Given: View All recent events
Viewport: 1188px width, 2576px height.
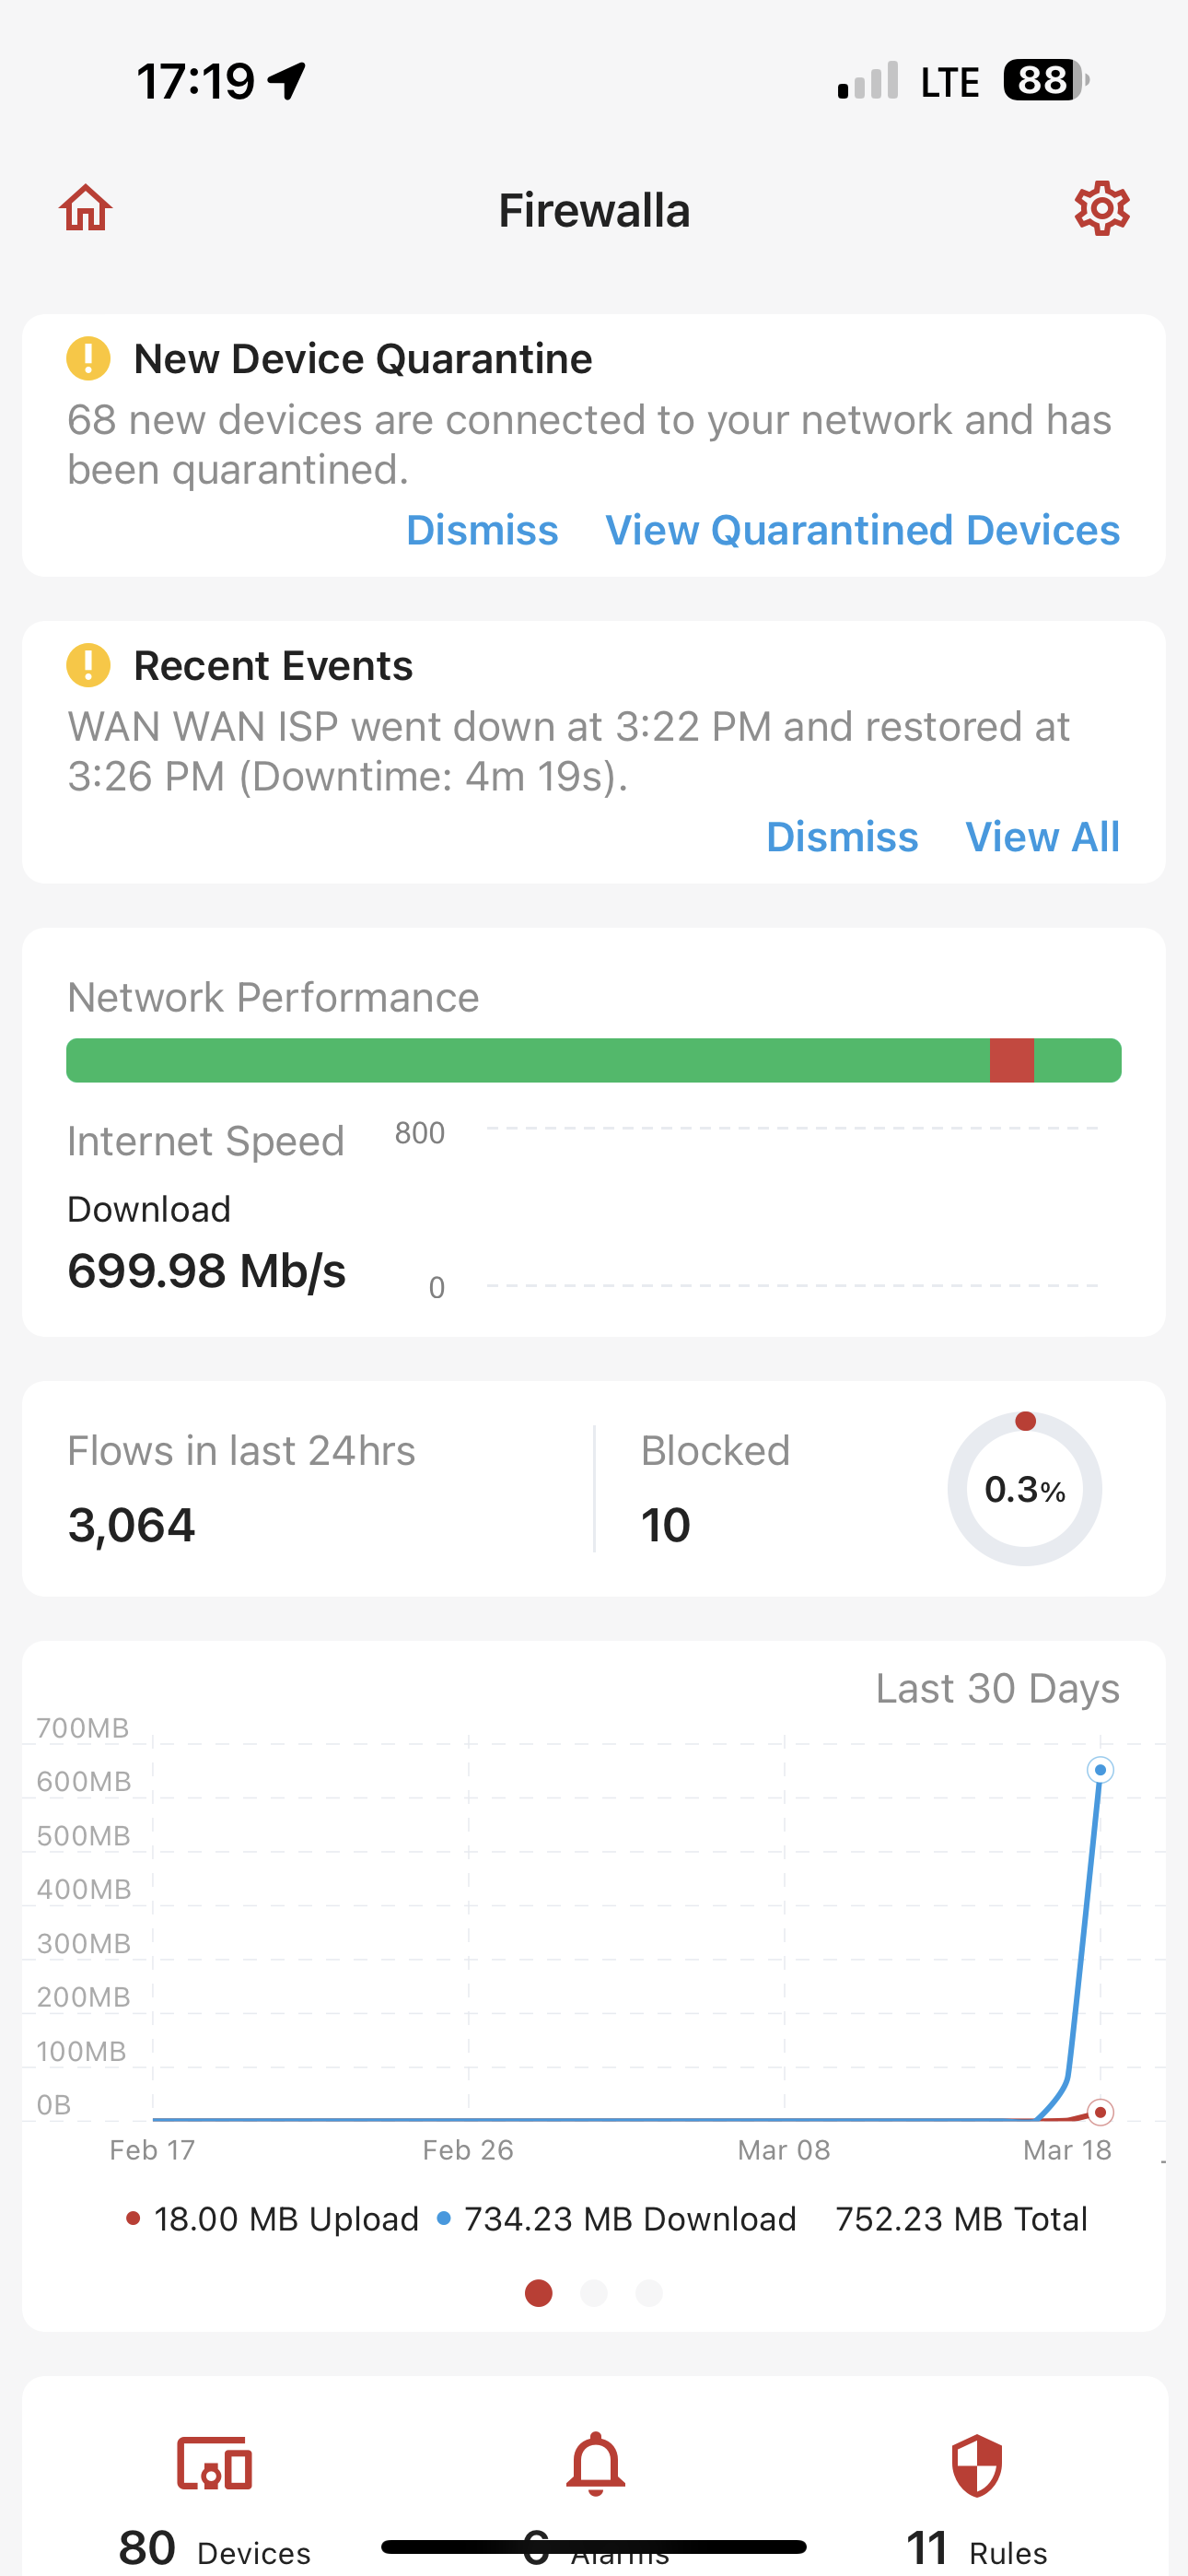Looking at the screenshot, I should coord(1042,837).
